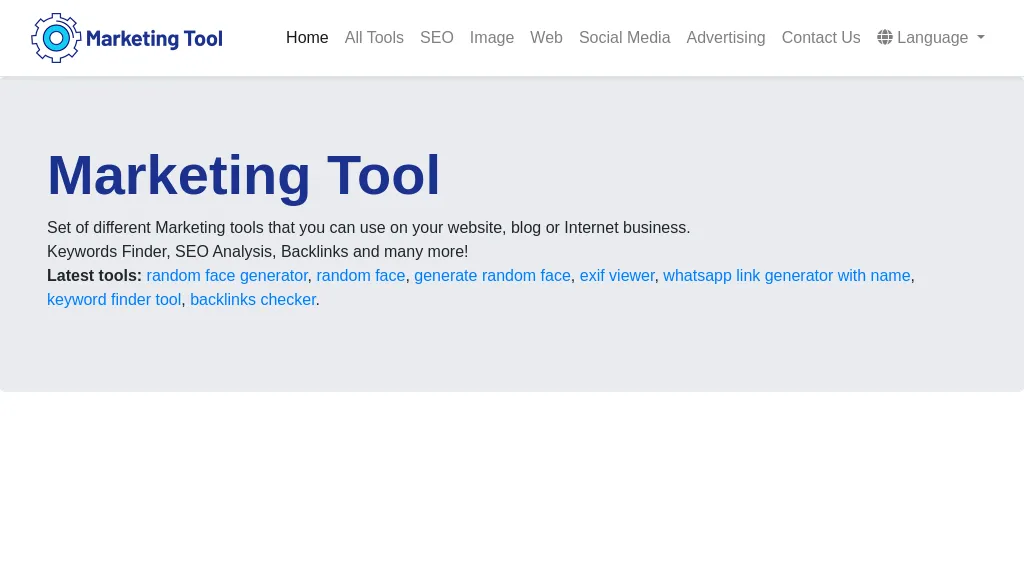Screen dimensions: 1024x576
Task: Navigate to the Advertising tools
Action: [726, 37]
